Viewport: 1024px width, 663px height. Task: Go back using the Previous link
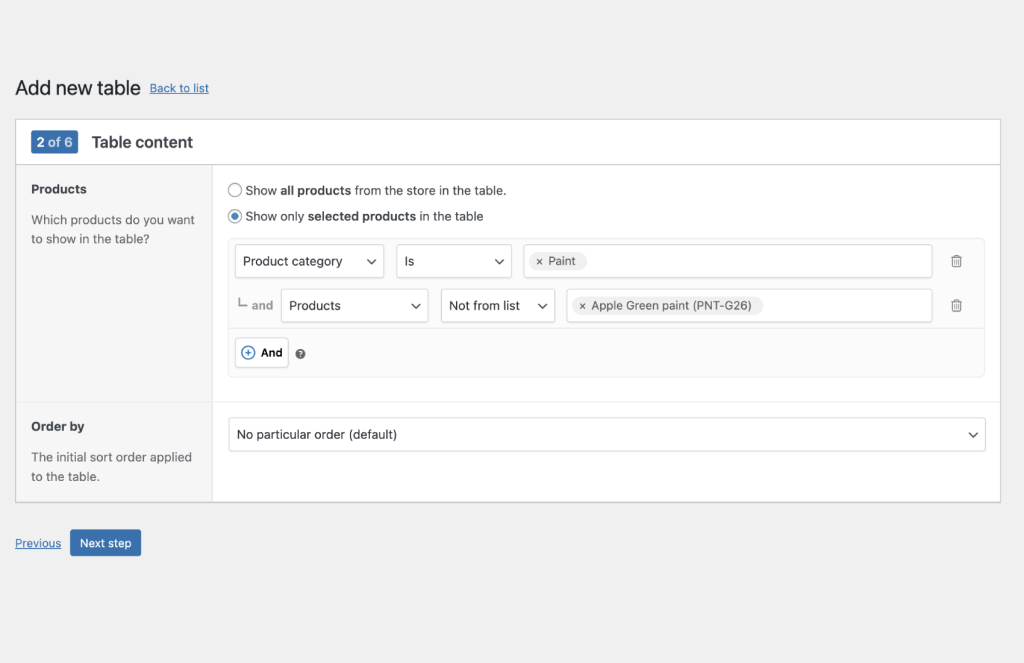point(37,542)
